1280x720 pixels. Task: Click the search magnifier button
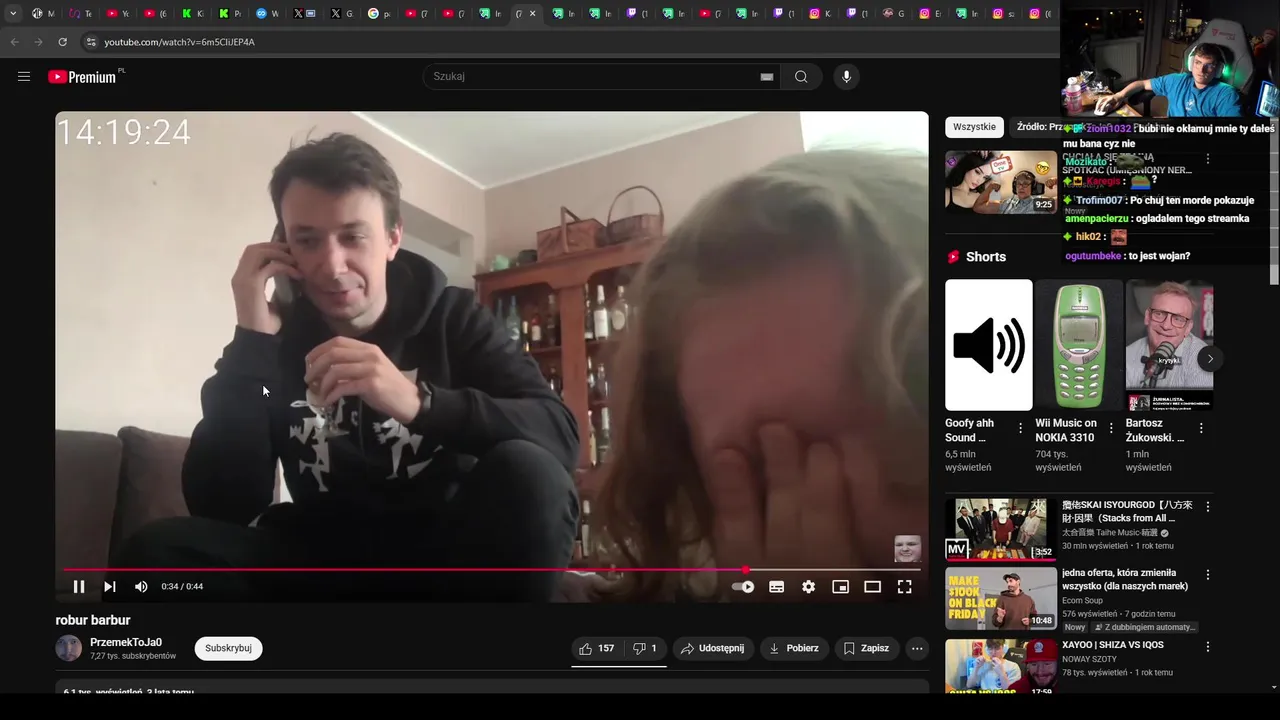coord(801,77)
